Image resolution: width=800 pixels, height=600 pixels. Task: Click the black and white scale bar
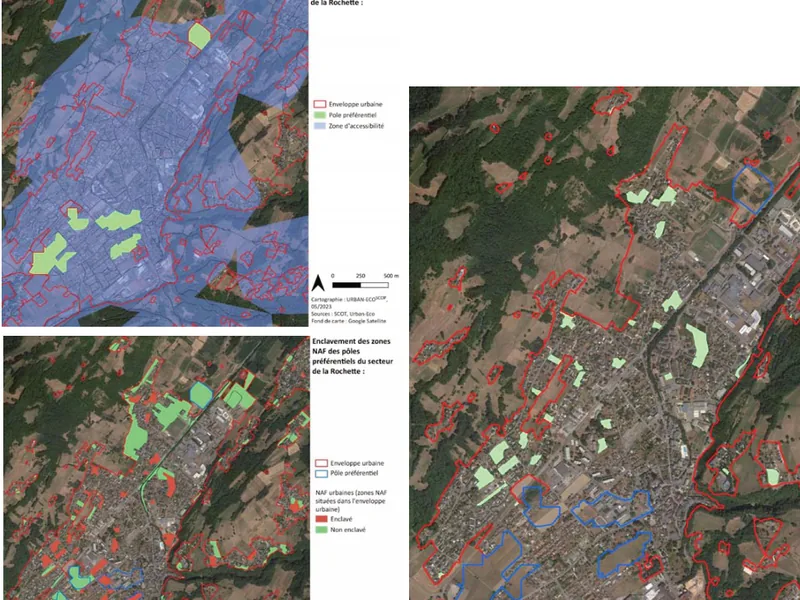point(360,285)
